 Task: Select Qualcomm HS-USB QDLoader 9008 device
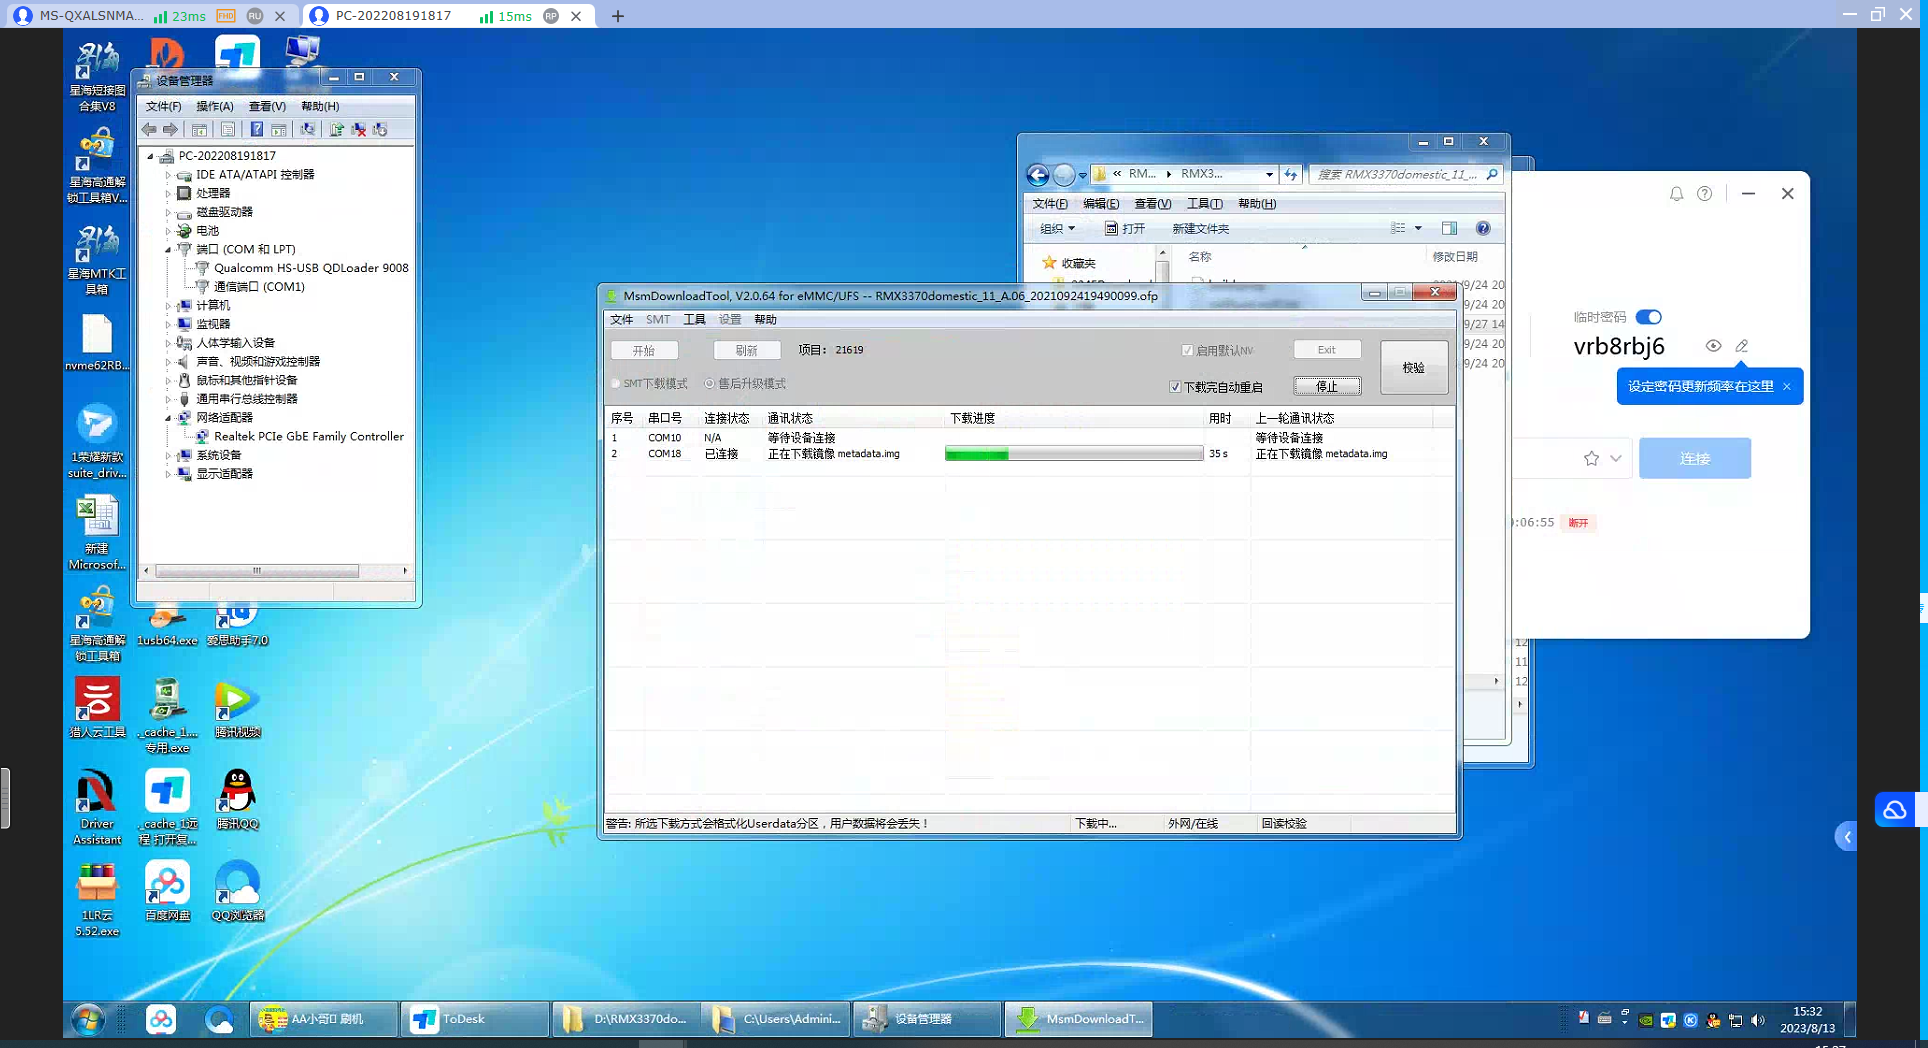point(311,268)
